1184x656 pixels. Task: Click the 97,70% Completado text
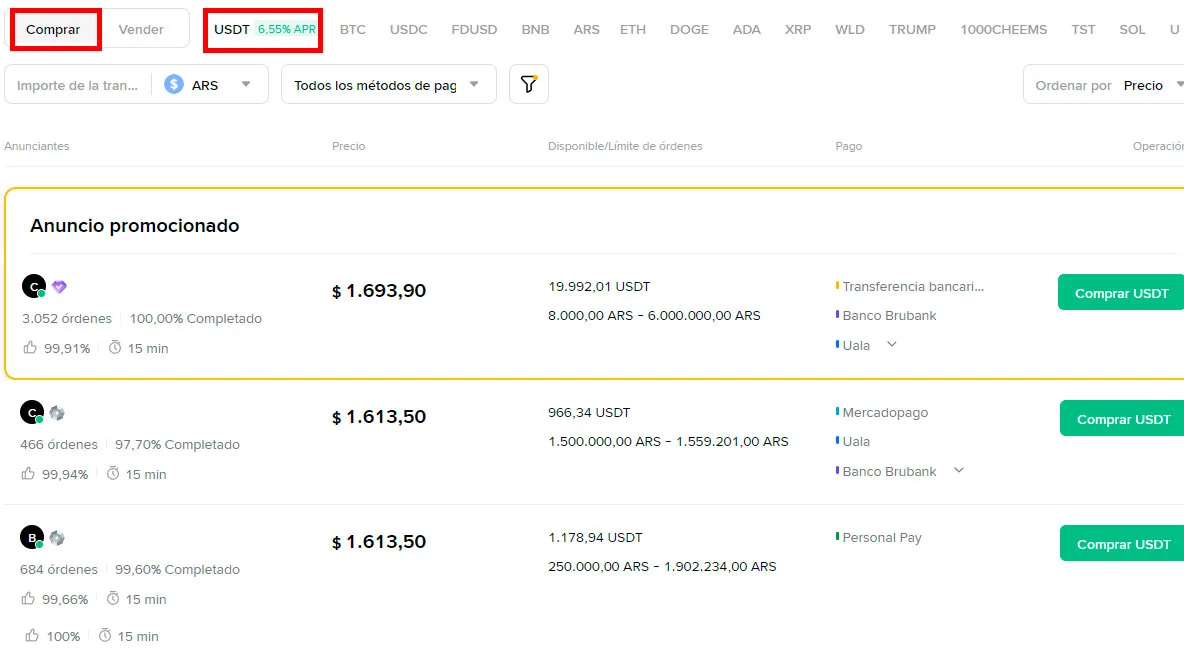tap(177, 445)
